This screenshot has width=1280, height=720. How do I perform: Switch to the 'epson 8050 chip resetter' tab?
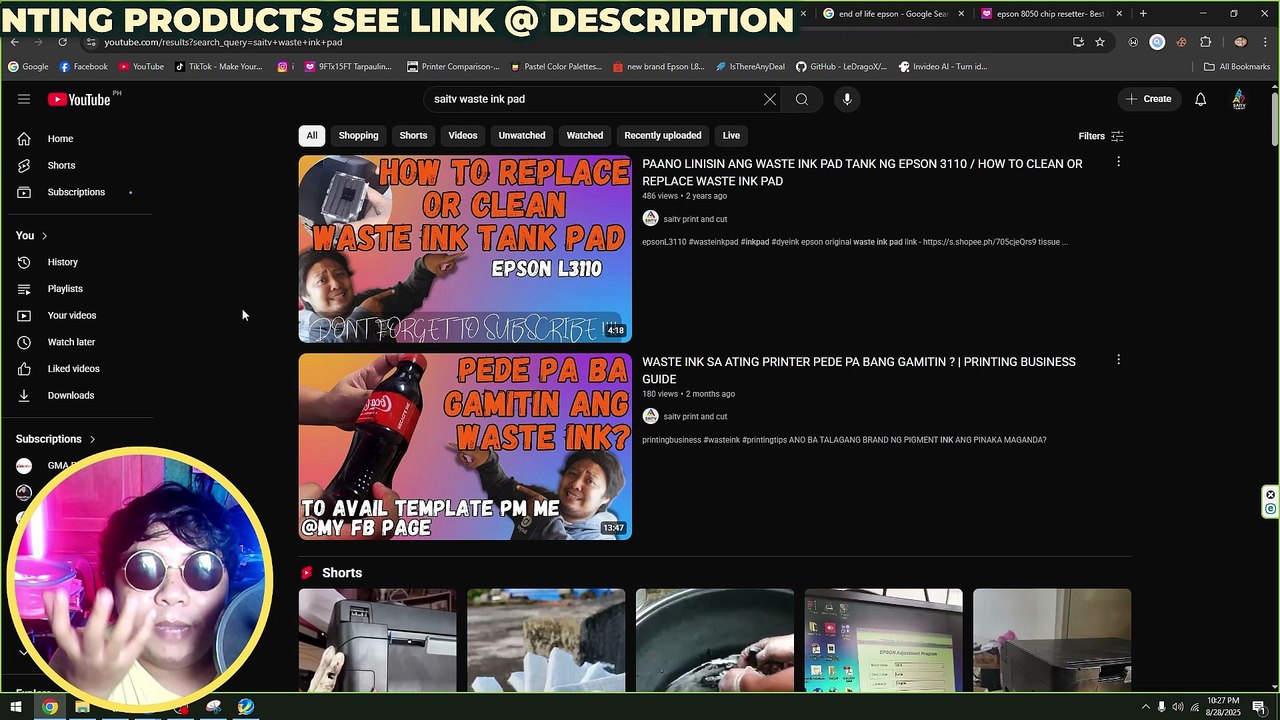tap(1050, 14)
